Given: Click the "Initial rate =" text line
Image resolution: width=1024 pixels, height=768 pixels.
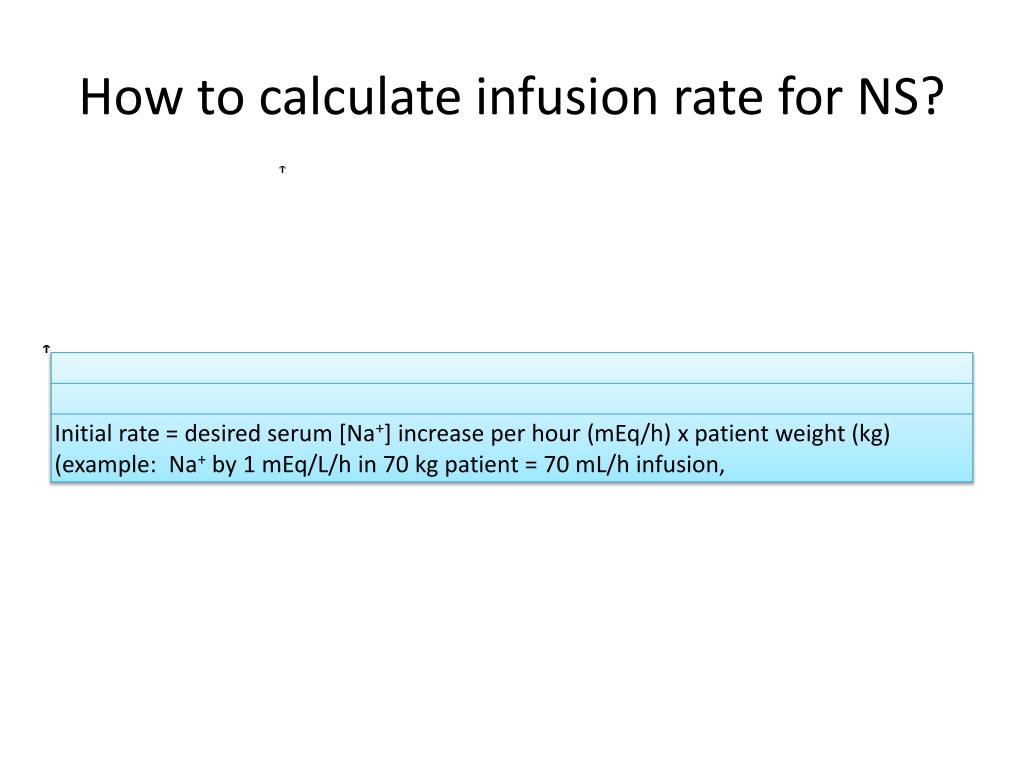Looking at the screenshot, I should coord(472,434).
